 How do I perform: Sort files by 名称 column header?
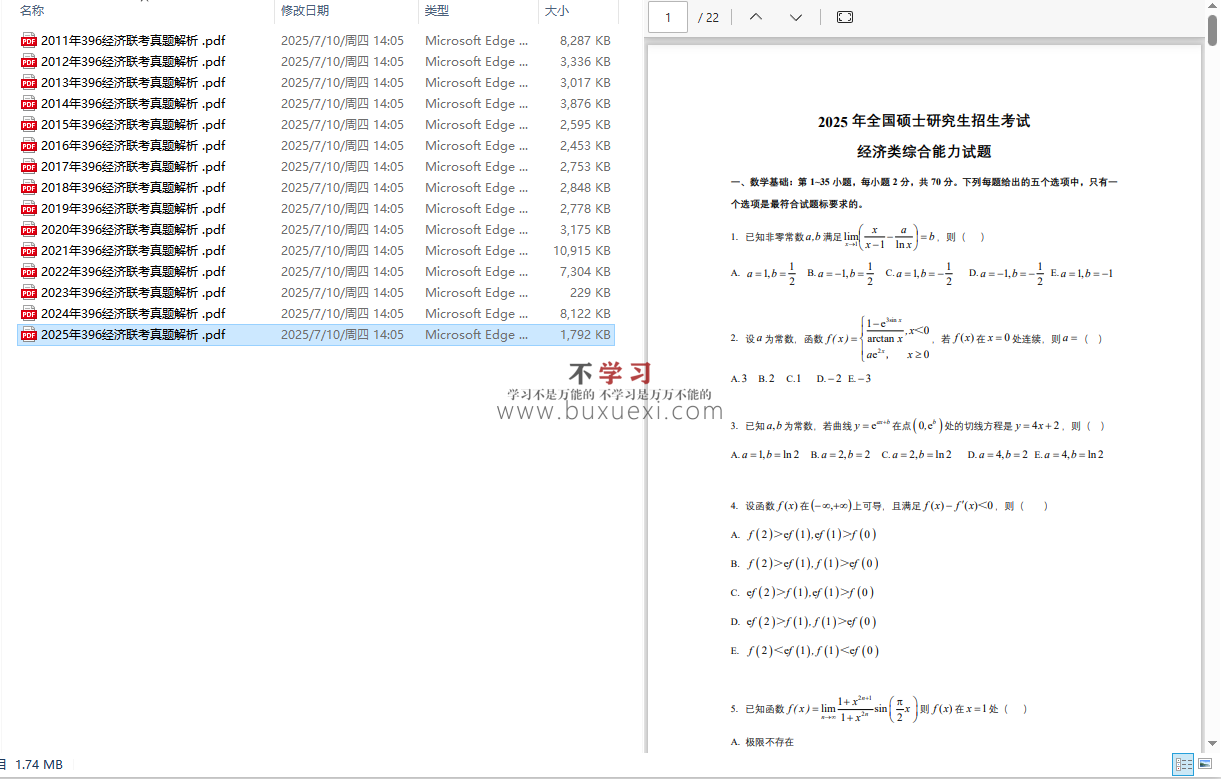32,11
